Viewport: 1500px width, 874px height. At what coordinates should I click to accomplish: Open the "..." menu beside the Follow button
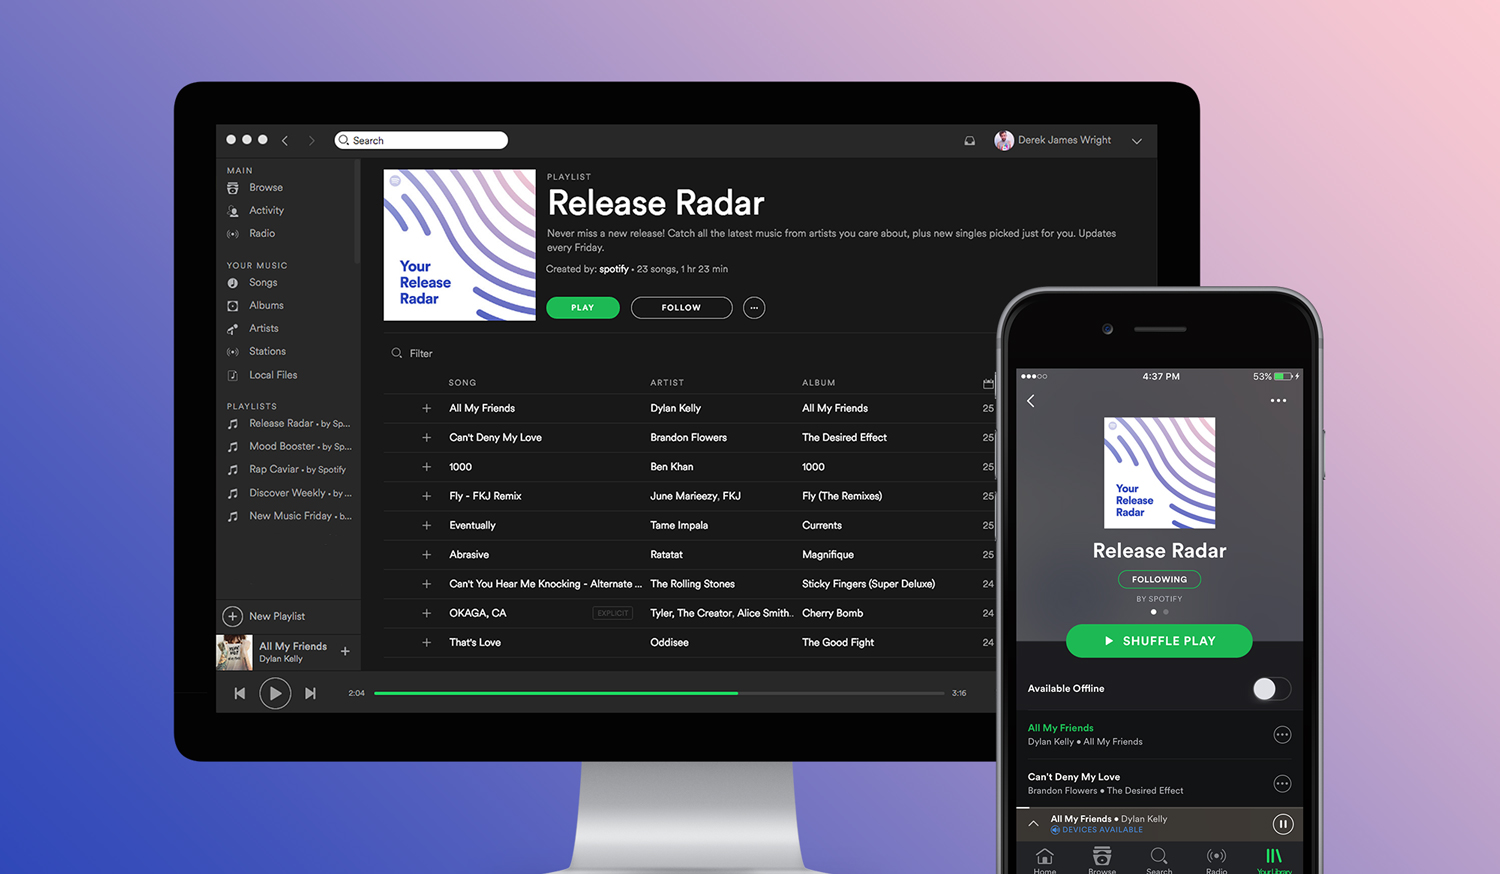753,307
